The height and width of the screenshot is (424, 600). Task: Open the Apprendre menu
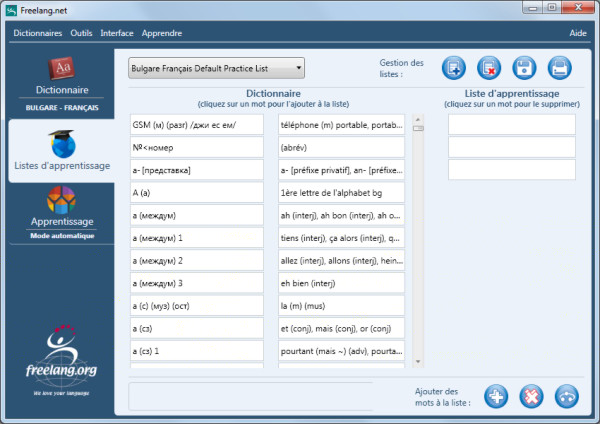162,33
